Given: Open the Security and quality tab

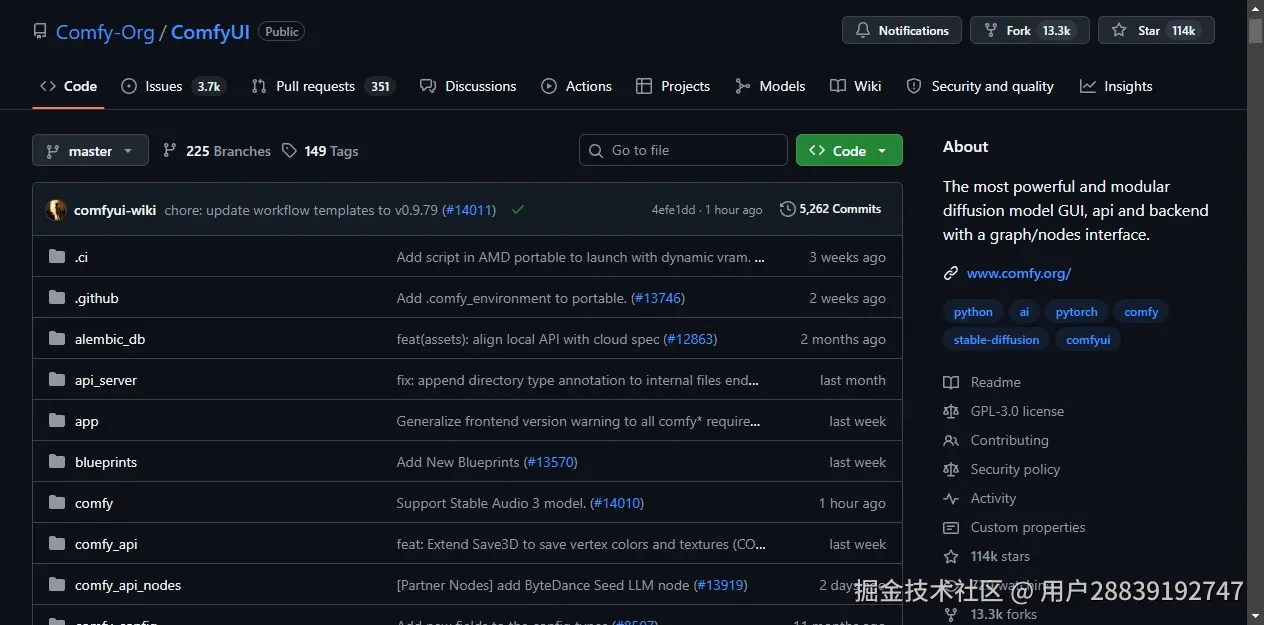Looking at the screenshot, I should coord(980,86).
